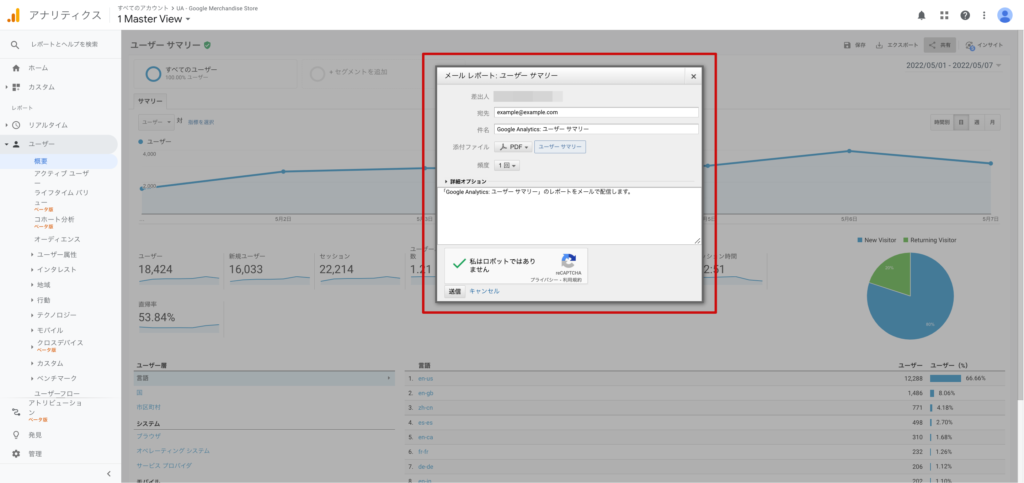
Task: Click the Analytics logo icon
Action: 14,15
